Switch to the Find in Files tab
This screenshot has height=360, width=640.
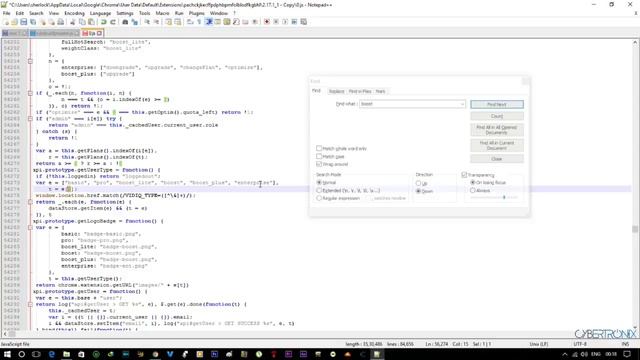360,91
